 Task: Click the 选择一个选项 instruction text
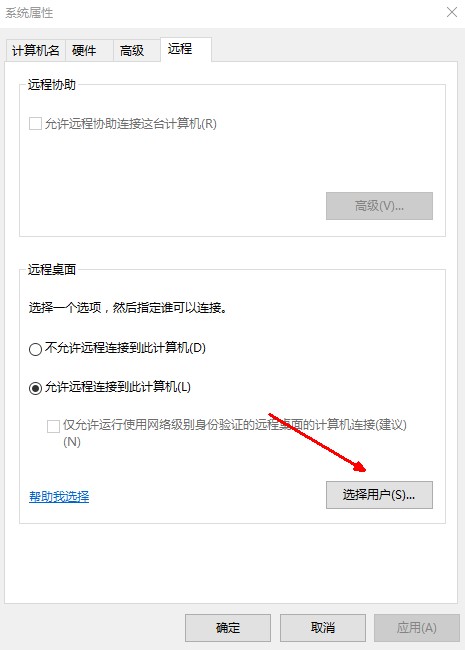click(65, 308)
